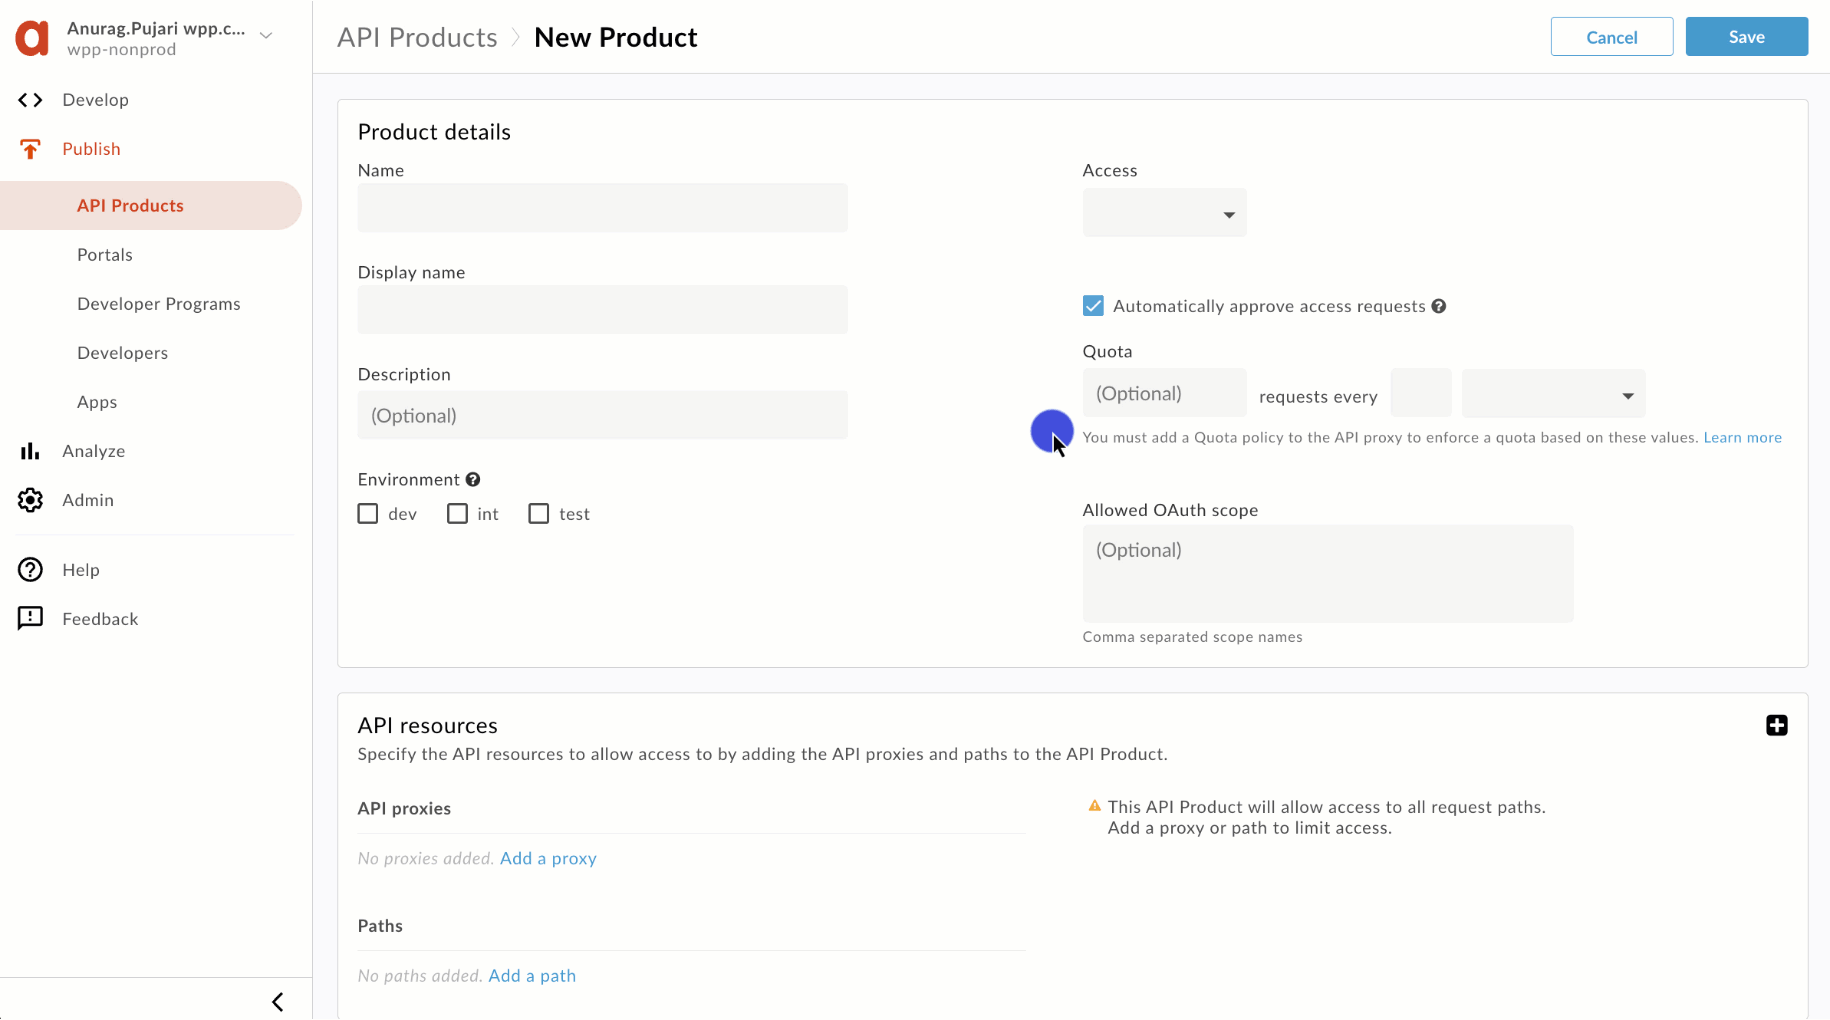Click the Analyze bar chart icon
Viewport: 1830px width, 1020px height.
(x=30, y=451)
